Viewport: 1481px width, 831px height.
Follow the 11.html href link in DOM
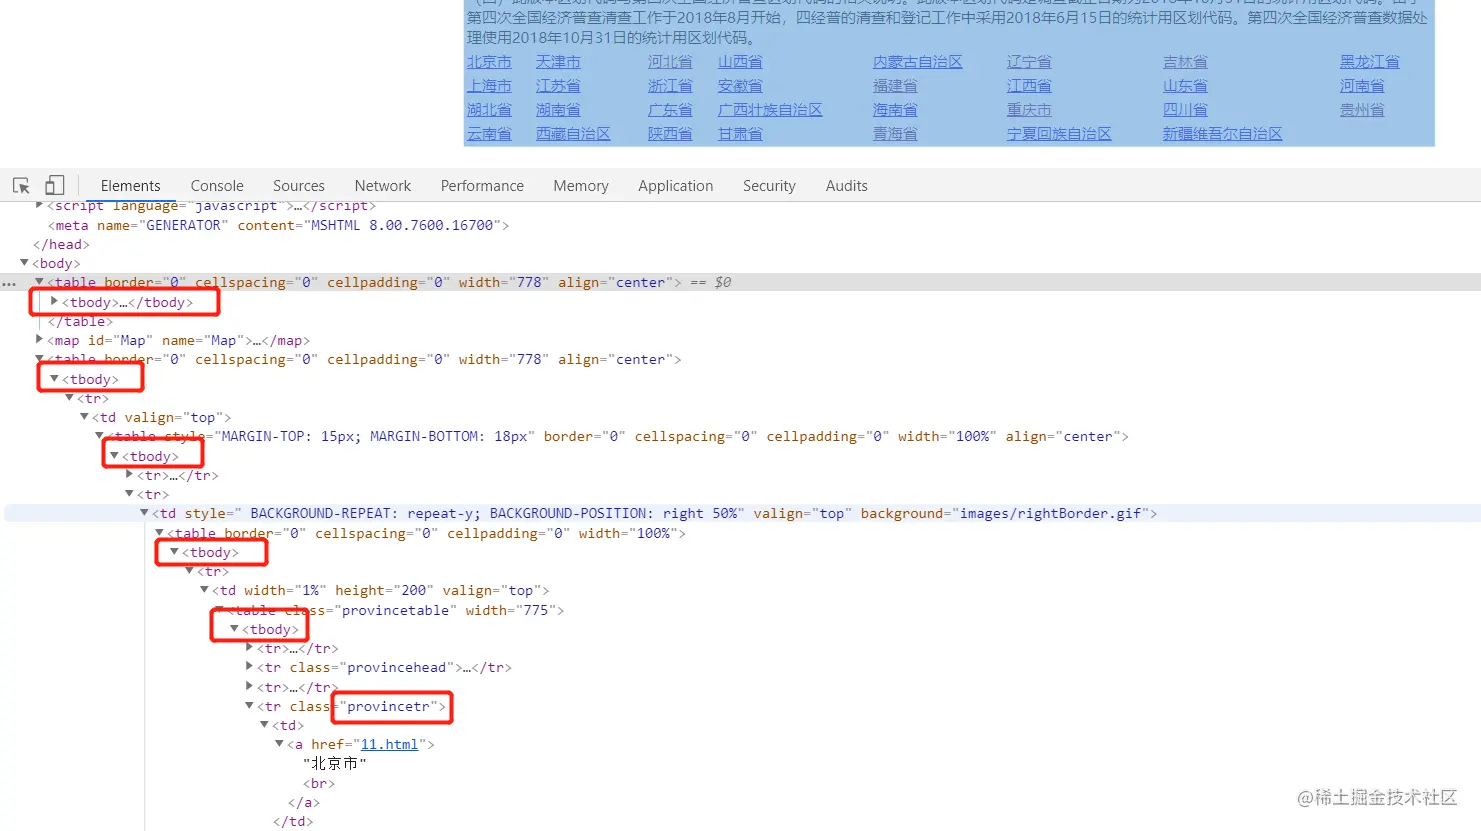389,744
